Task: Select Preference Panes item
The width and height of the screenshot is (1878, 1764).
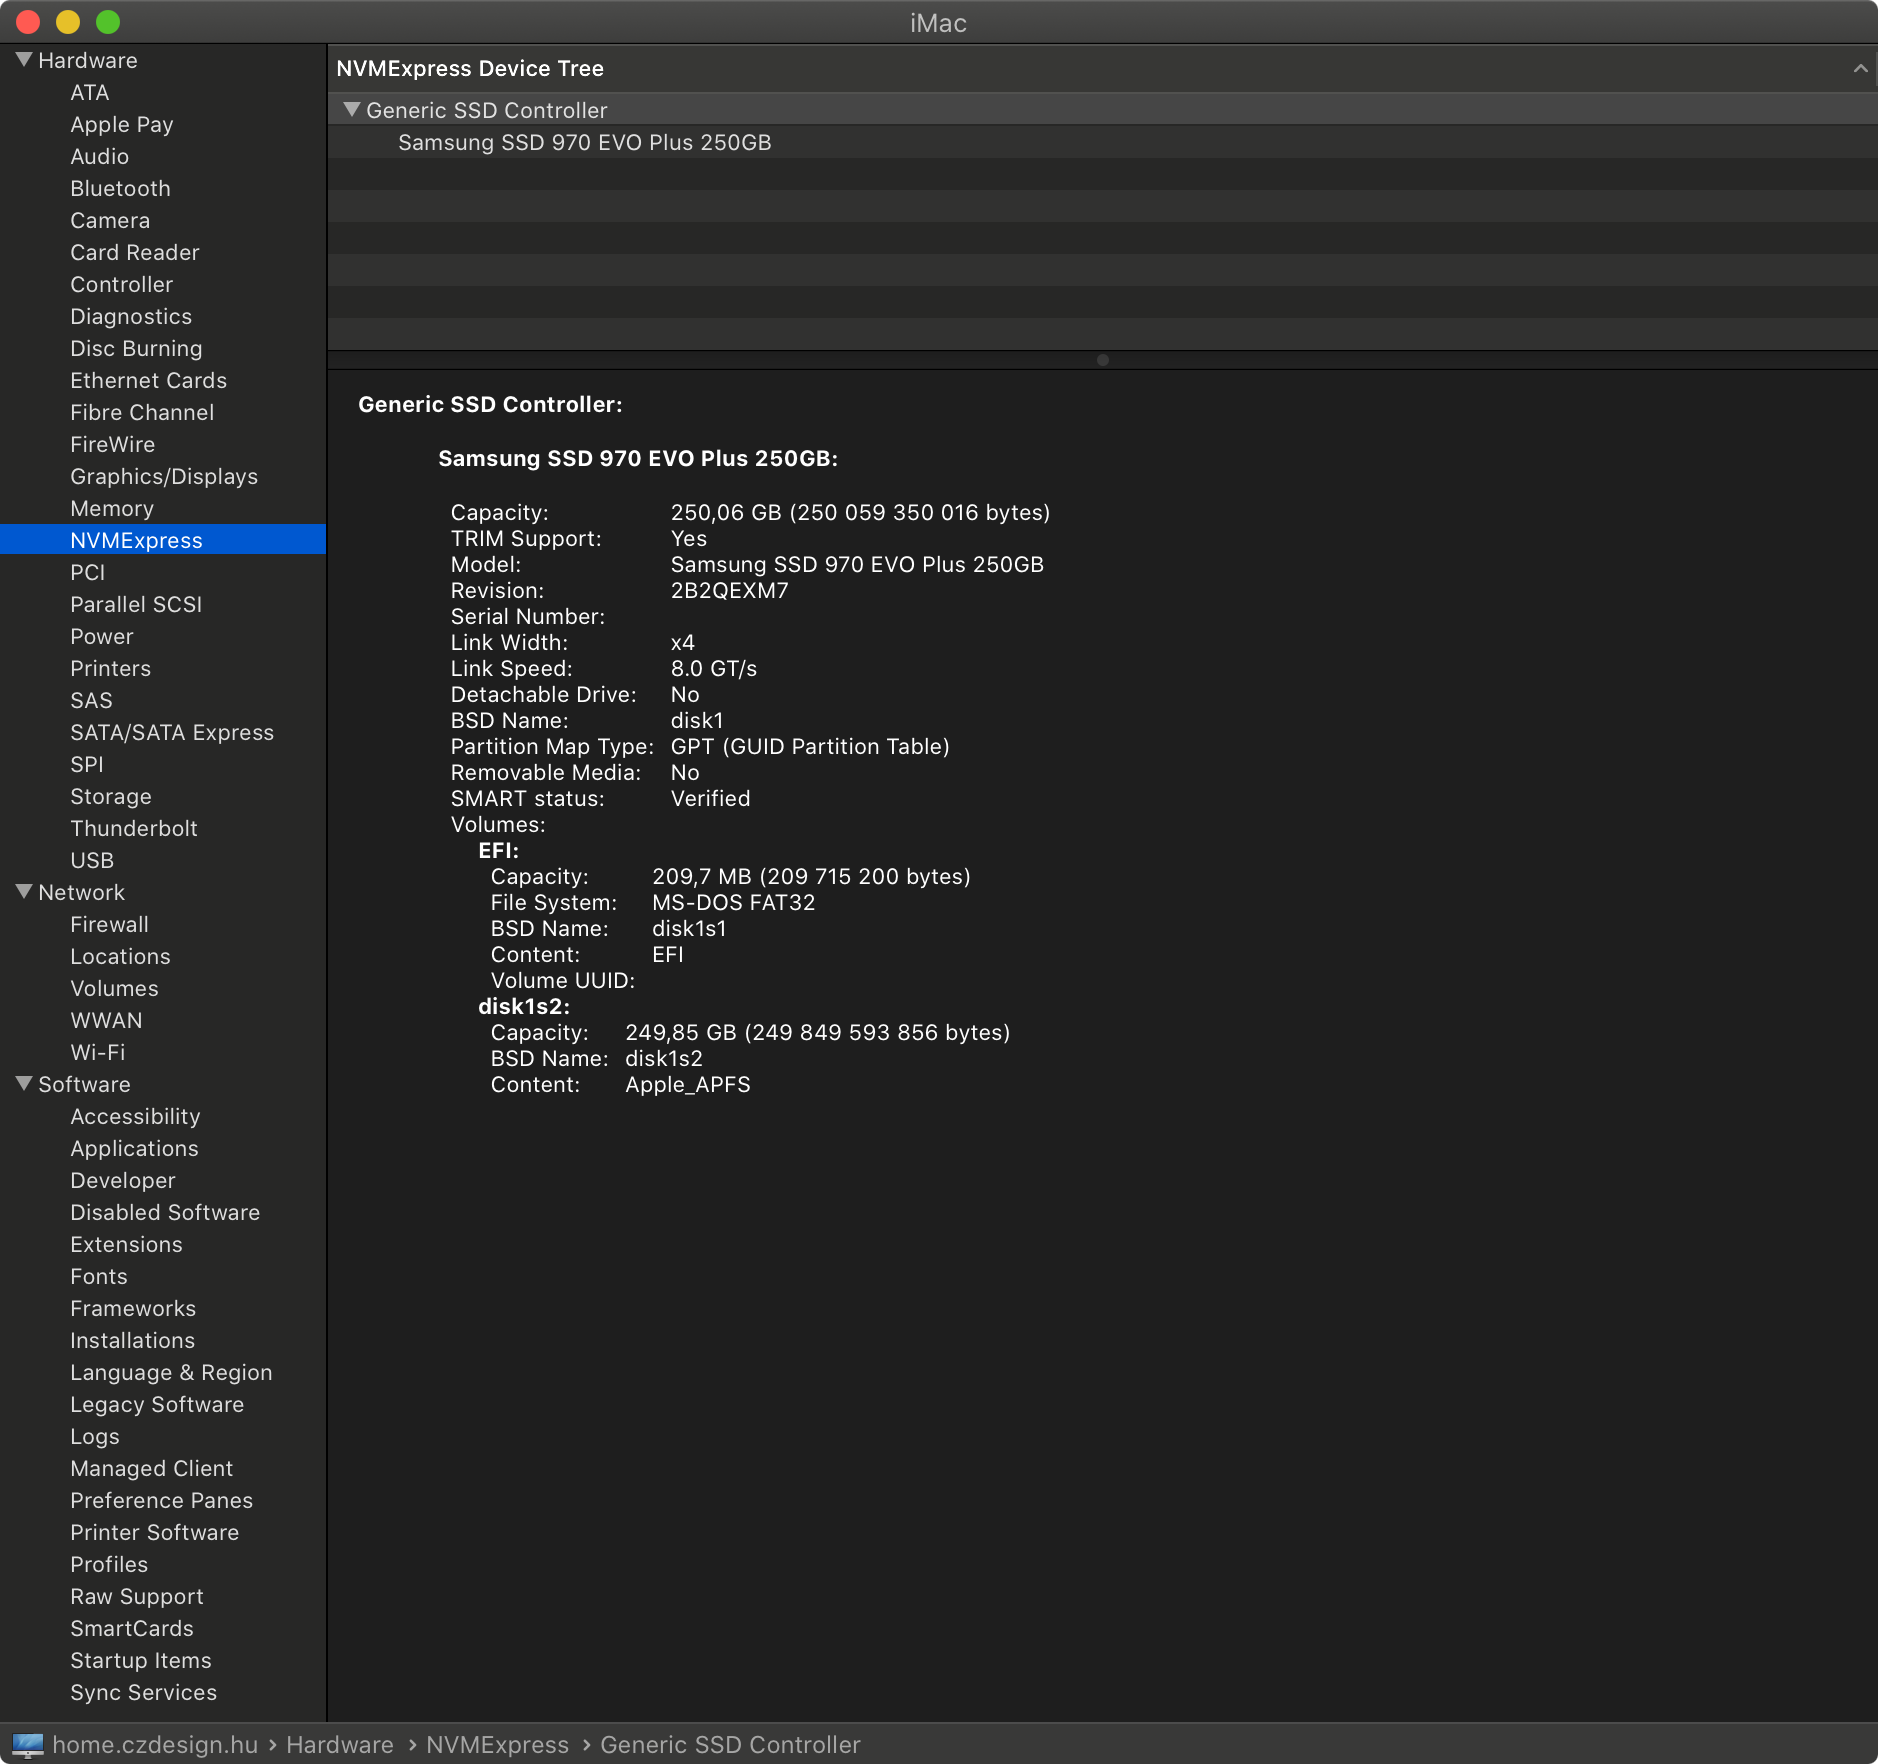Action: [162, 1500]
